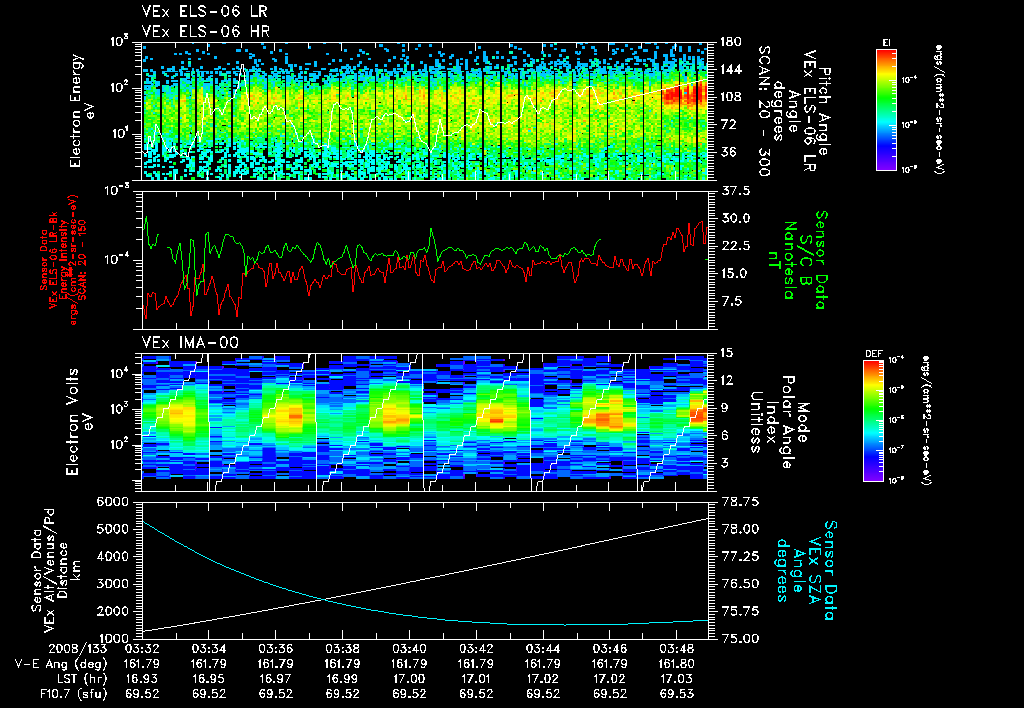Click the 03:34 time tick label
This screenshot has height=708, width=1024.
[x=208, y=649]
